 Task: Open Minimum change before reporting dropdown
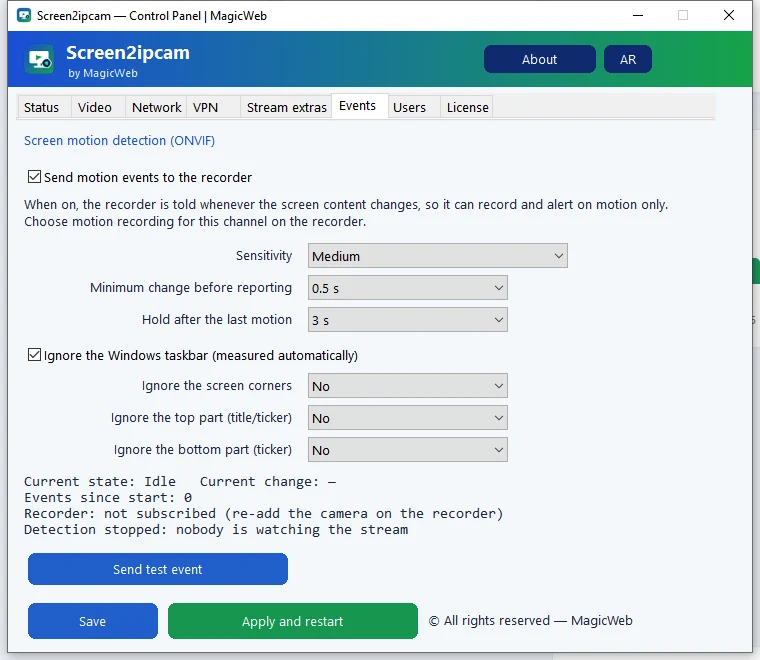[408, 288]
